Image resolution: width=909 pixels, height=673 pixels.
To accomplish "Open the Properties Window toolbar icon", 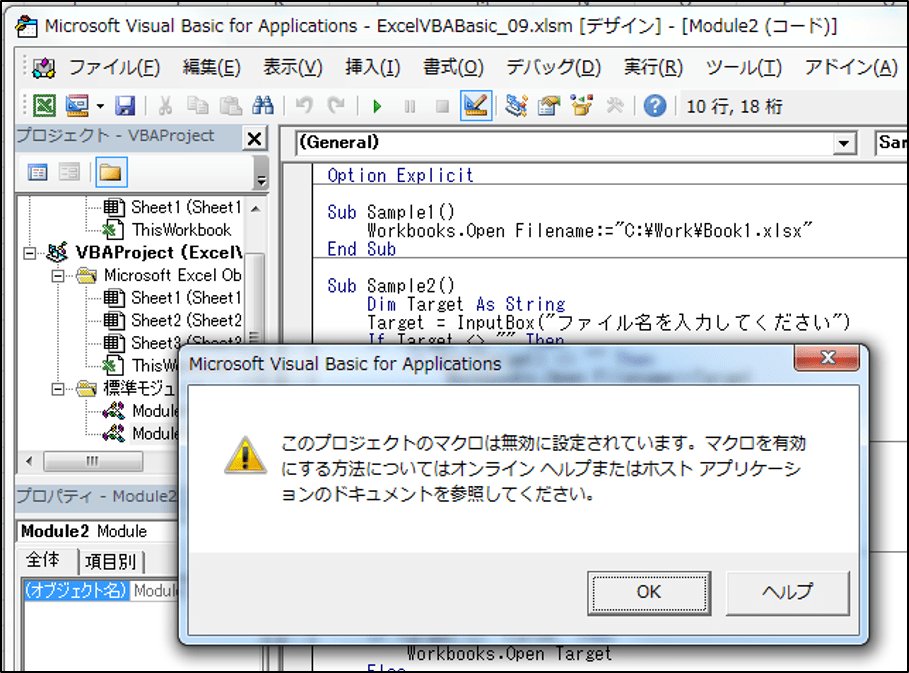I will tap(548, 106).
